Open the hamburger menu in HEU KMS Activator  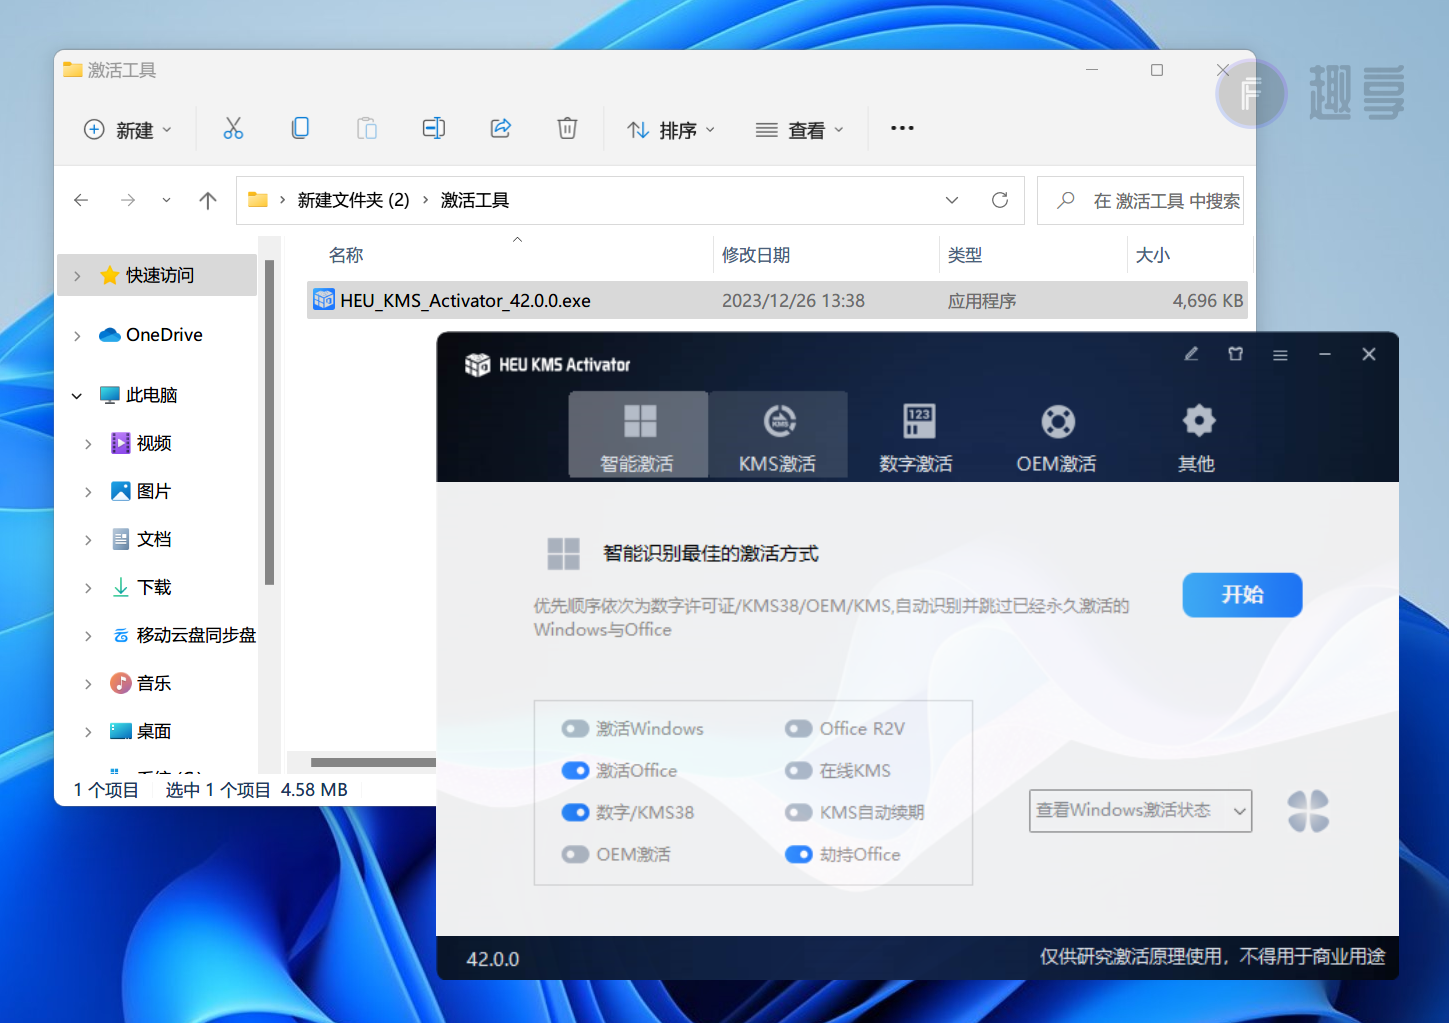point(1280,355)
